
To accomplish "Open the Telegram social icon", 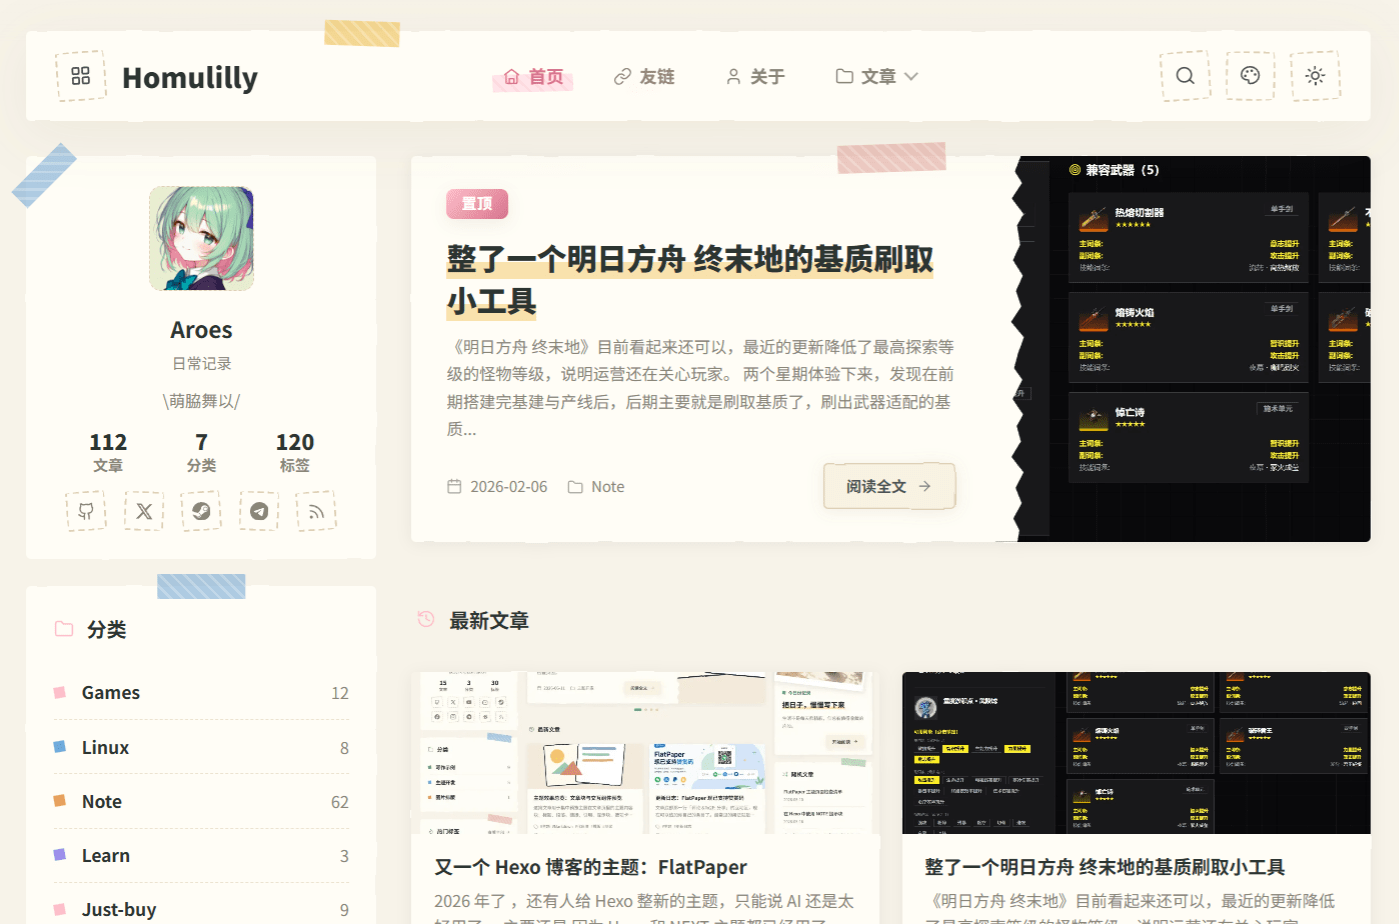I will (x=259, y=511).
